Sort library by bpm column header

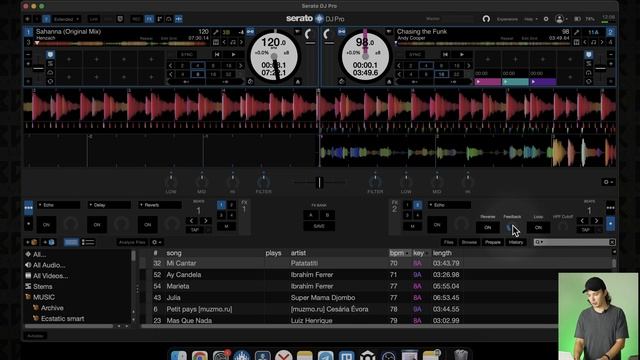tap(400, 253)
